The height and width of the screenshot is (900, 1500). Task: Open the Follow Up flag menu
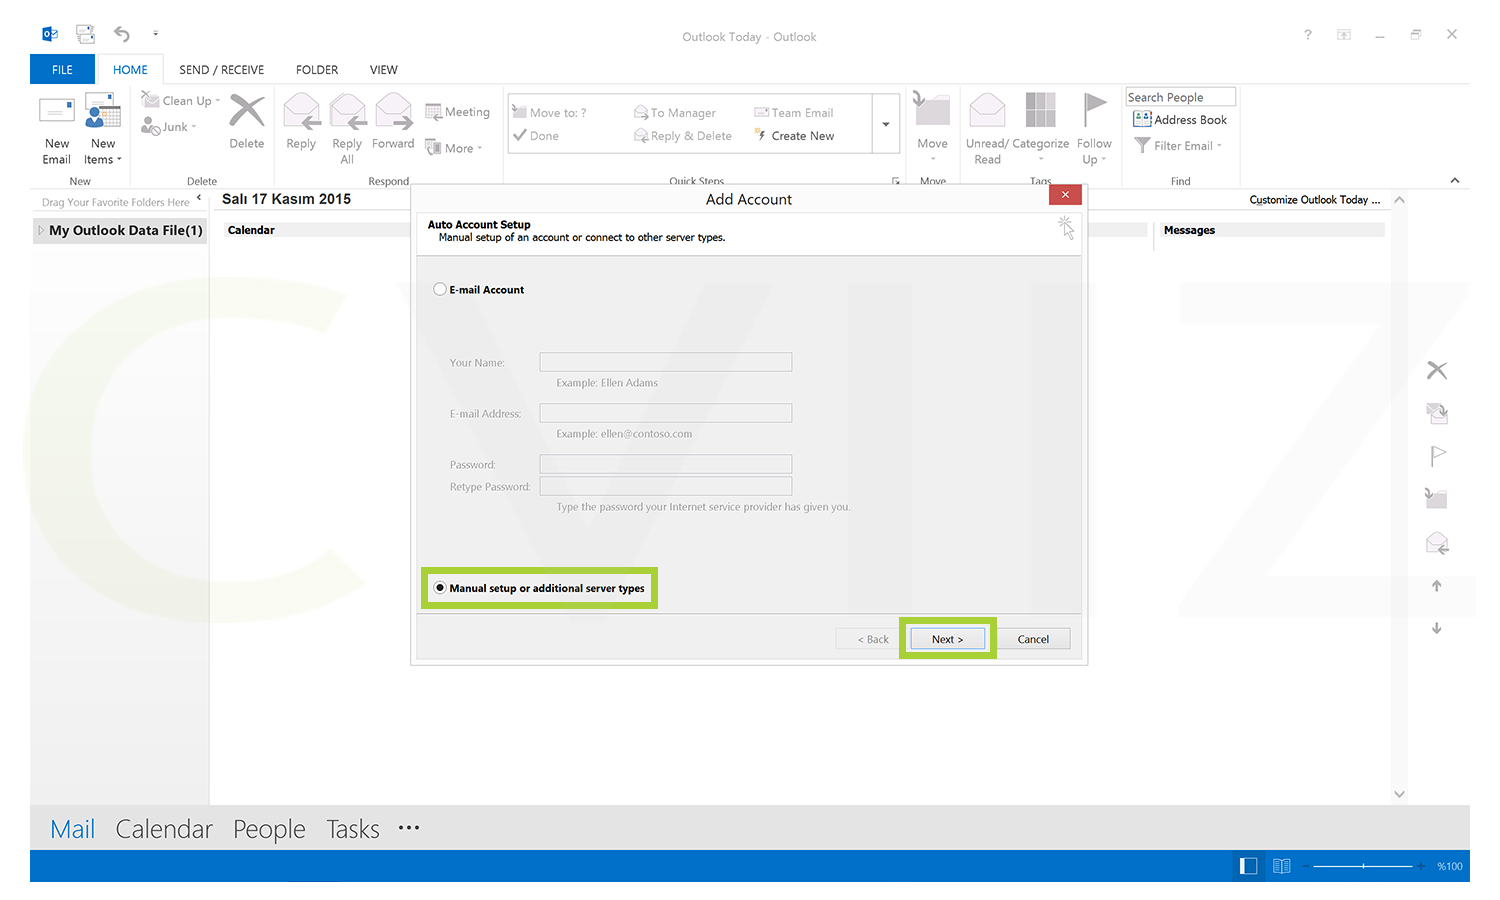pyautogui.click(x=1094, y=130)
